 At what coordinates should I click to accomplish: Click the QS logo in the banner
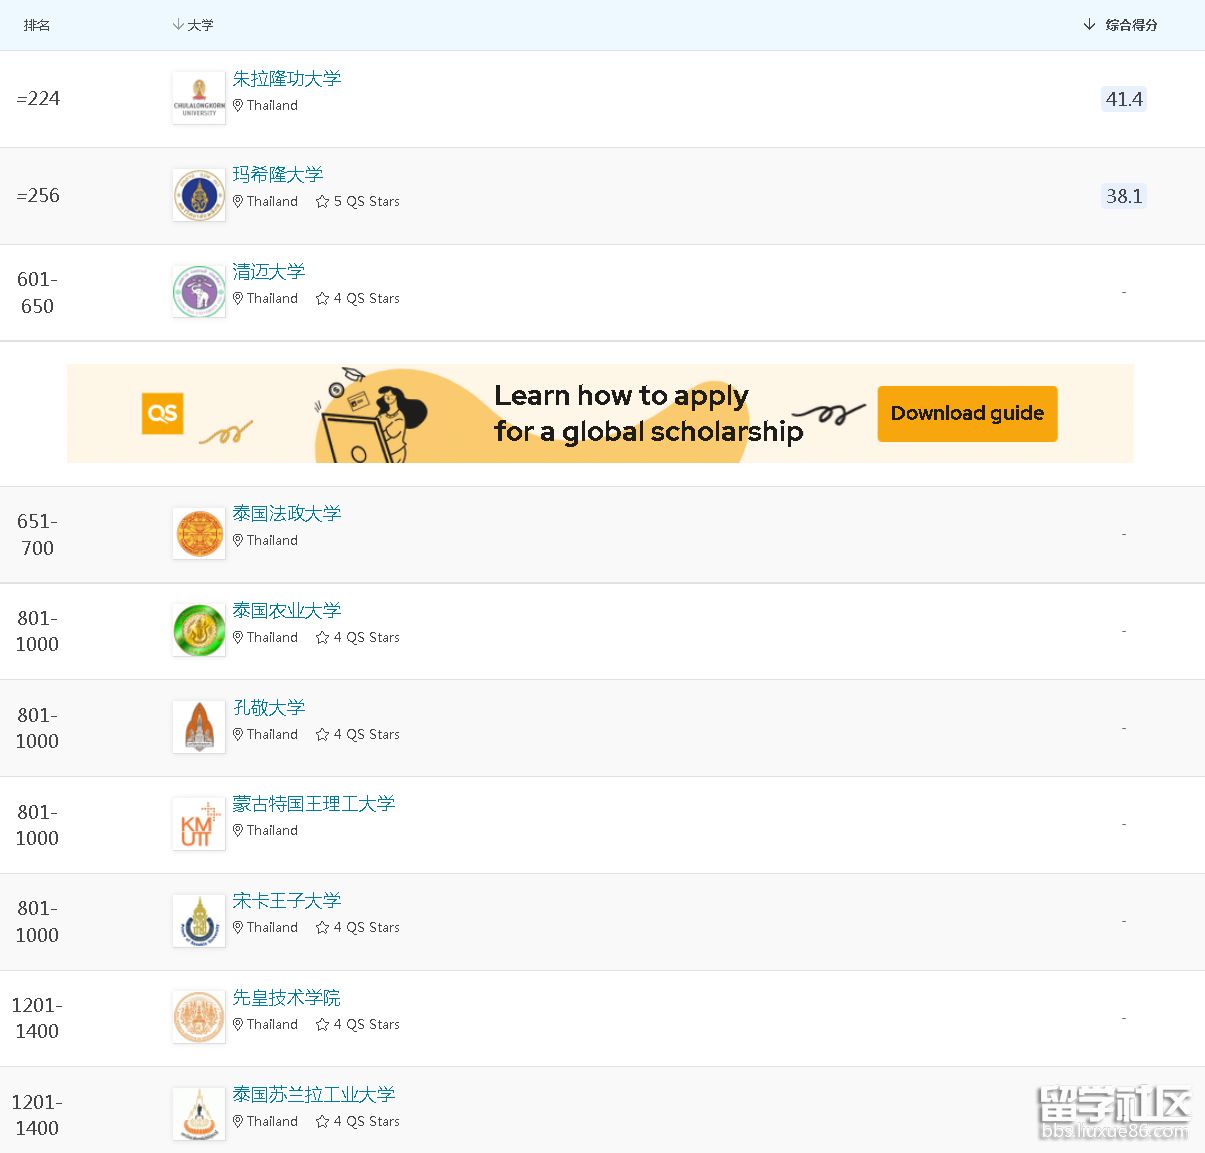[162, 413]
